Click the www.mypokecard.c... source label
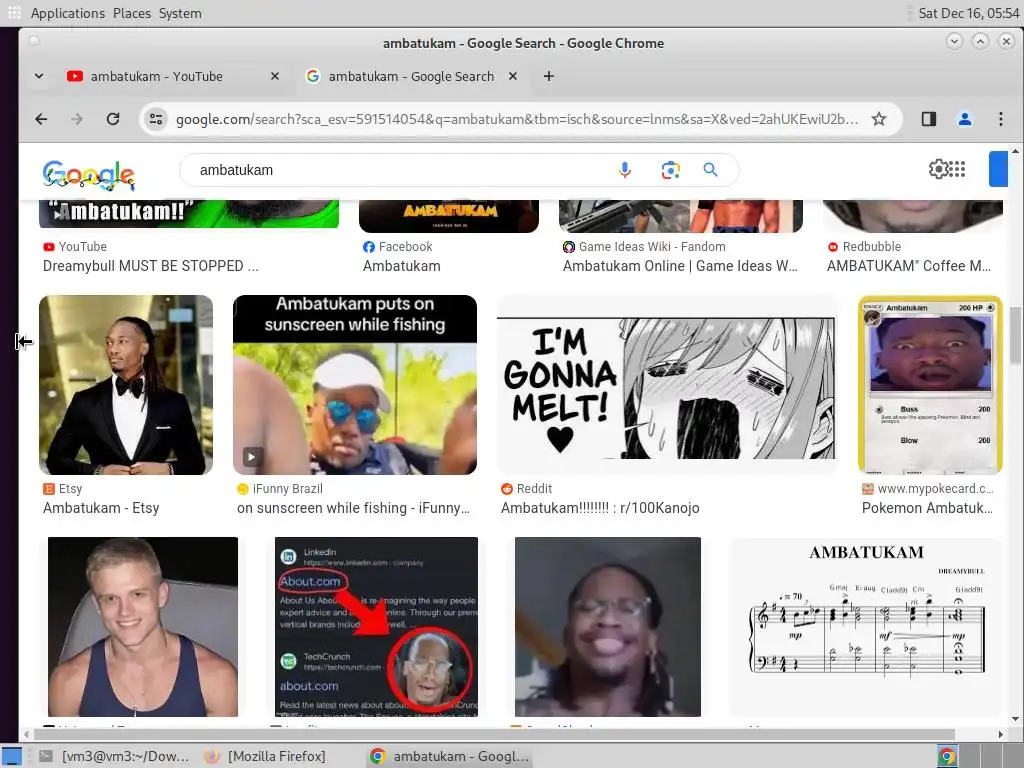Image resolution: width=1024 pixels, height=768 pixels. pyautogui.click(x=935, y=488)
